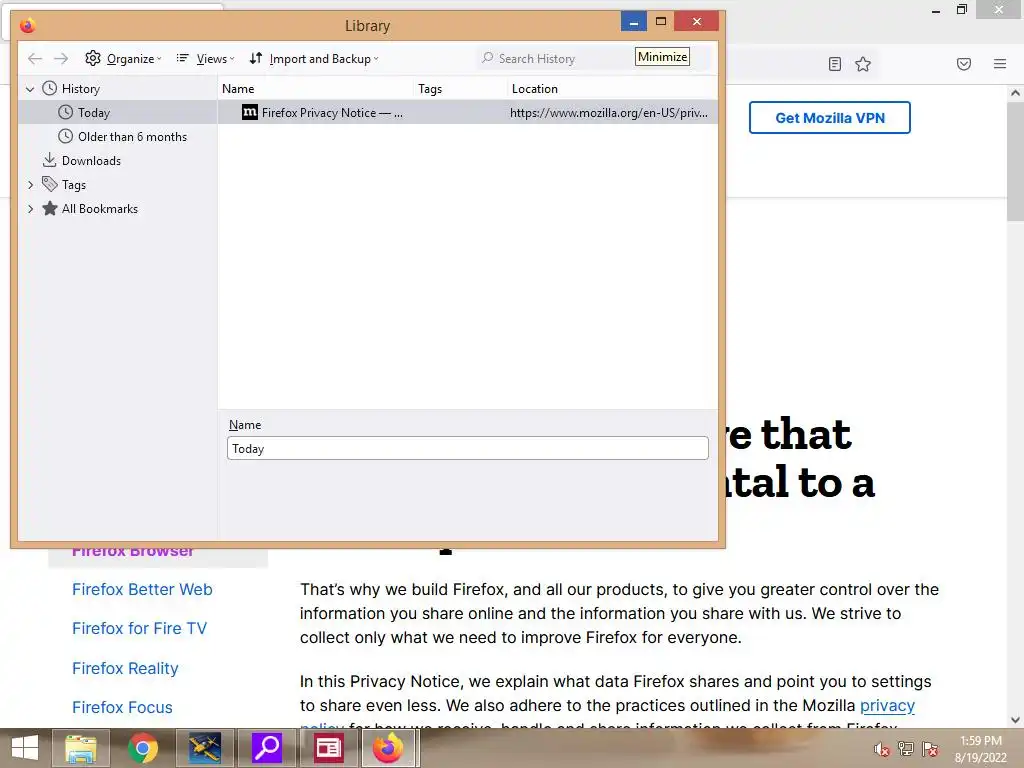
Task: Open the airplane app in taskbar
Action: click(204, 748)
